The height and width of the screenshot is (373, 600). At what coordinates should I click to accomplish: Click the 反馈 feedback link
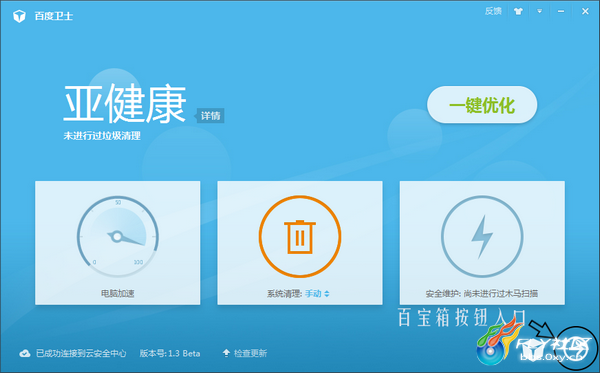pos(493,11)
